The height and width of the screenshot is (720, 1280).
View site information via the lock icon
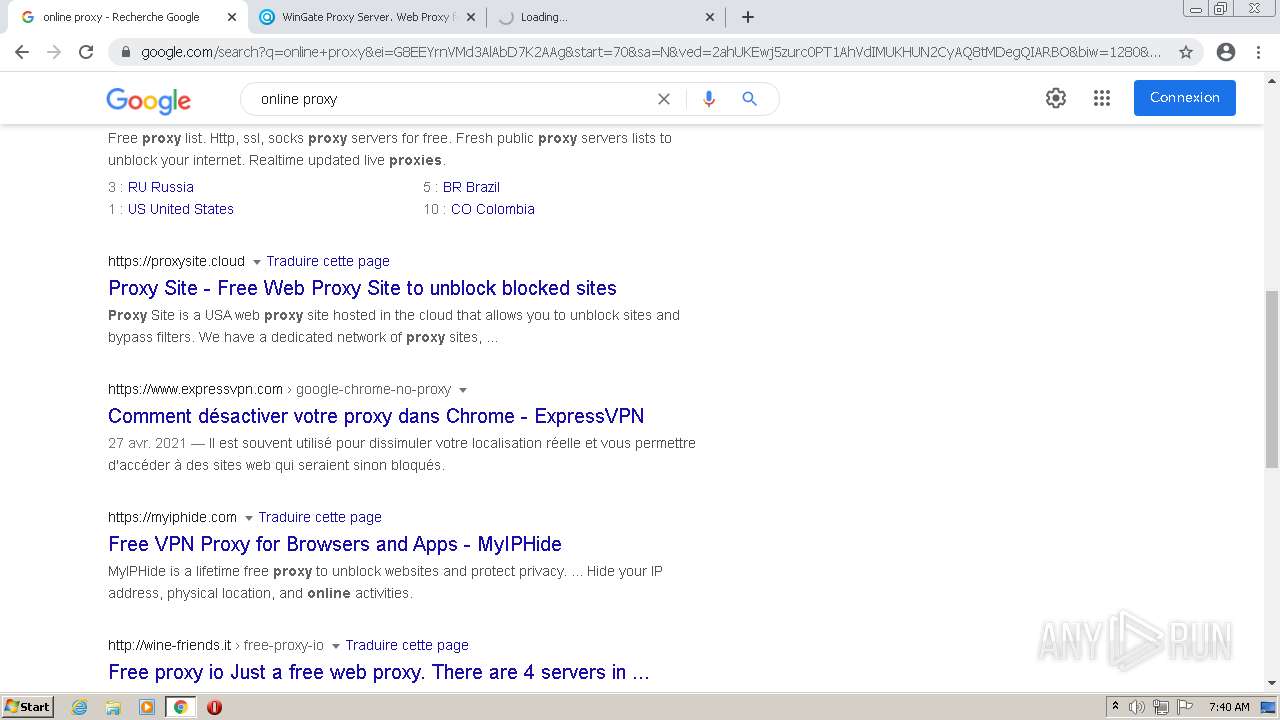click(126, 52)
